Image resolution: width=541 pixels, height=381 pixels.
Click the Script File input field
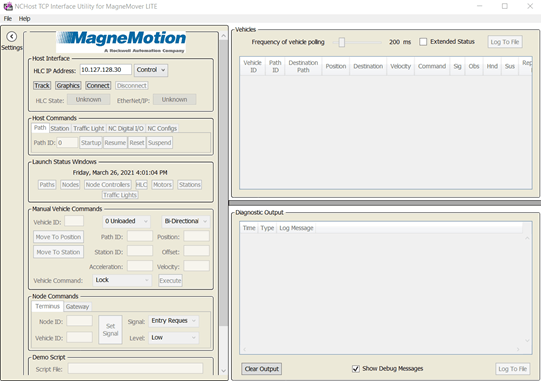point(136,369)
